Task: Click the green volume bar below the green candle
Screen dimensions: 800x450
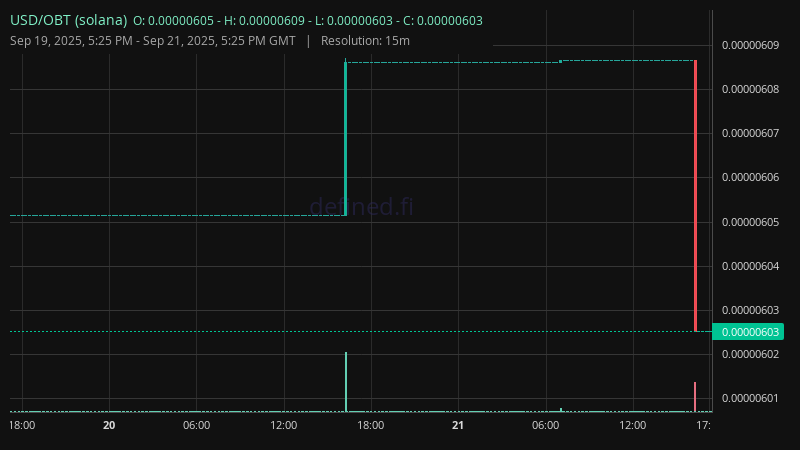Action: pyautogui.click(x=346, y=382)
